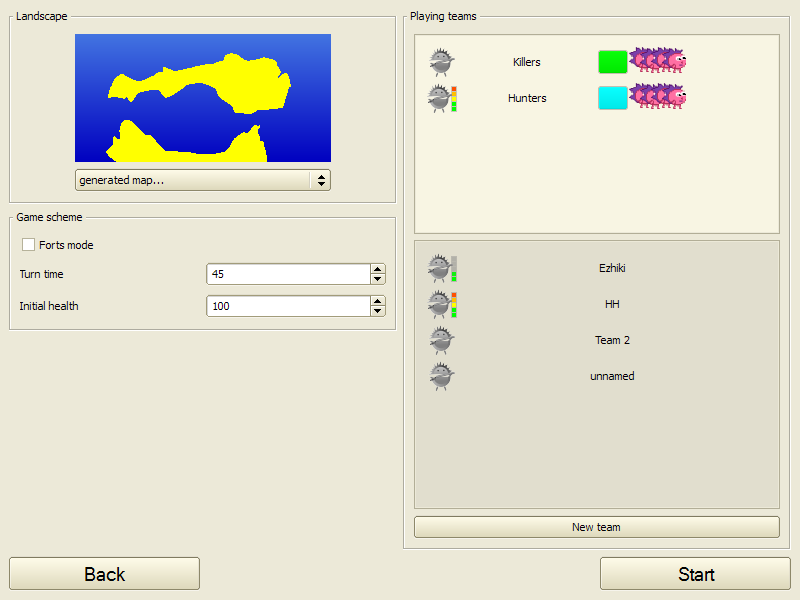Increase the Turn time value
800x600 pixels.
(x=378, y=269)
